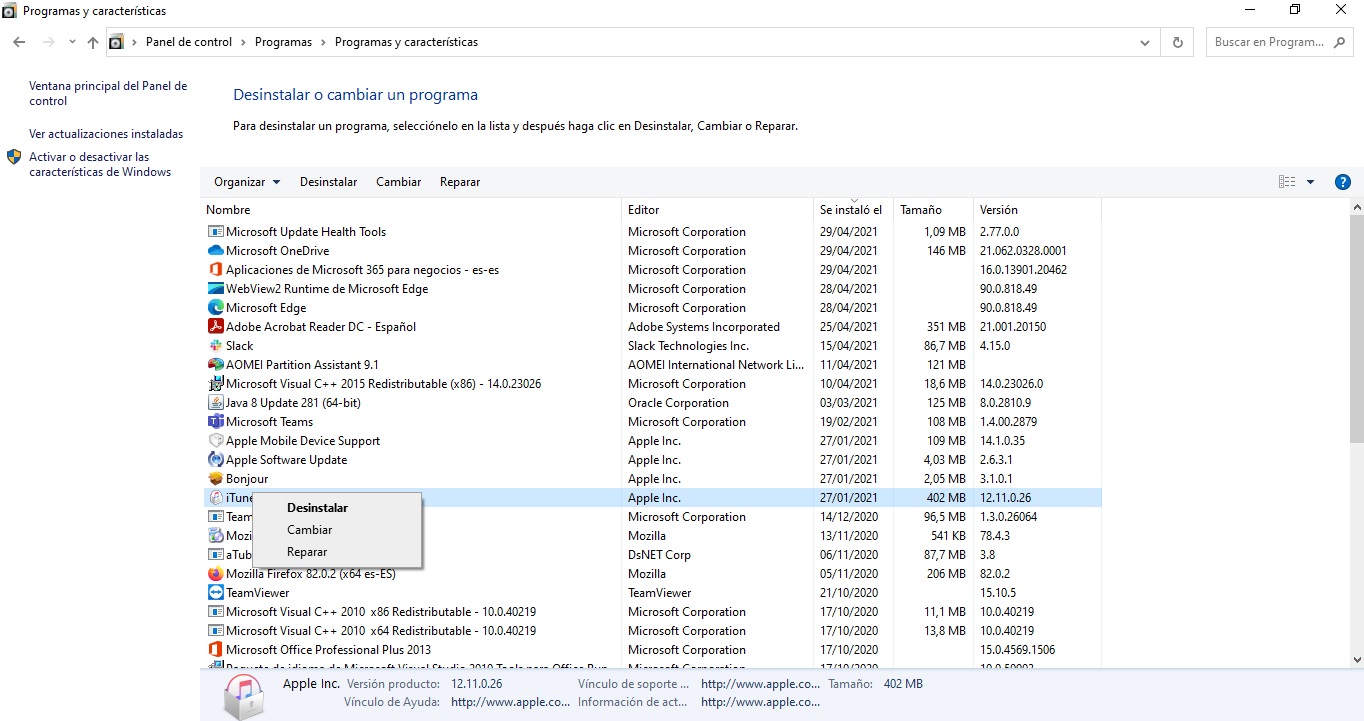The image size is (1364, 721).
Task: Click the Programas breadcrumb
Action: coord(283,42)
